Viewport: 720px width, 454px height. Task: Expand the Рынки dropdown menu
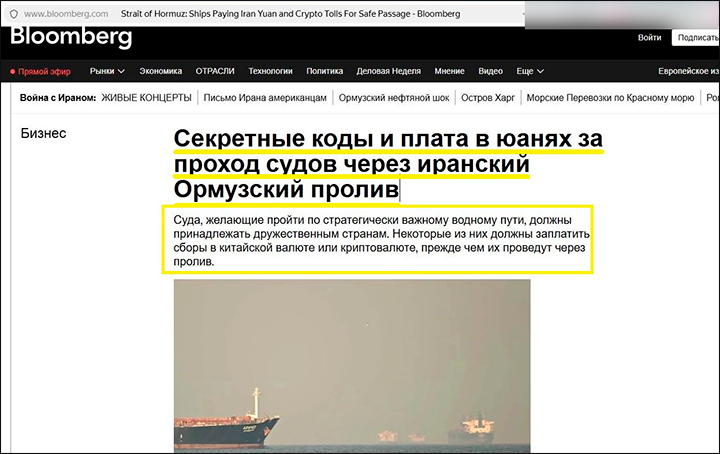tap(107, 72)
